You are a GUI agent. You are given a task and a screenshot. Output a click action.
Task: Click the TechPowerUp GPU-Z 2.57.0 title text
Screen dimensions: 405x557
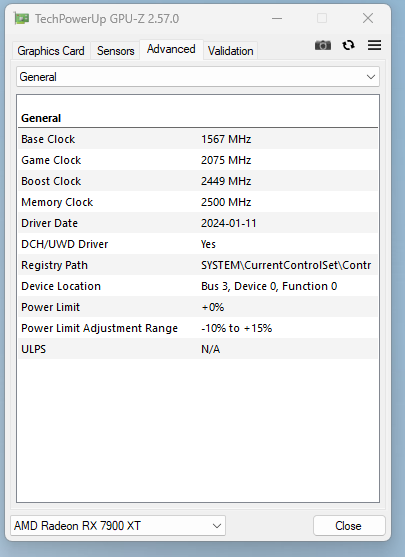pyautogui.click(x=107, y=18)
